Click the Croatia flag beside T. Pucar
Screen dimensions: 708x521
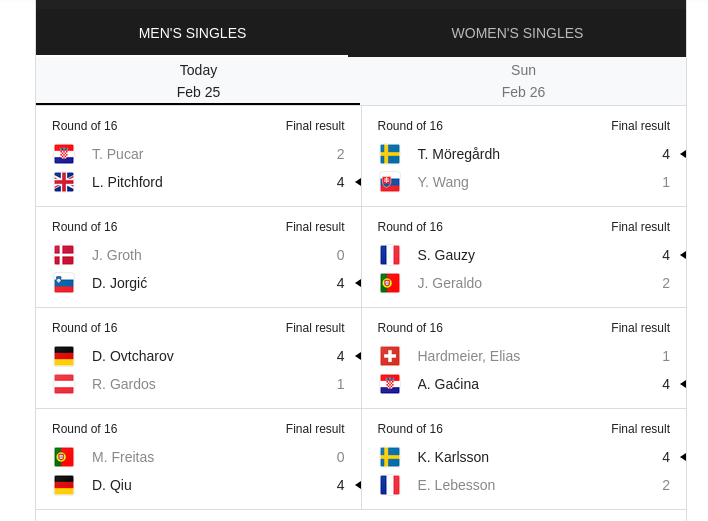(64, 154)
